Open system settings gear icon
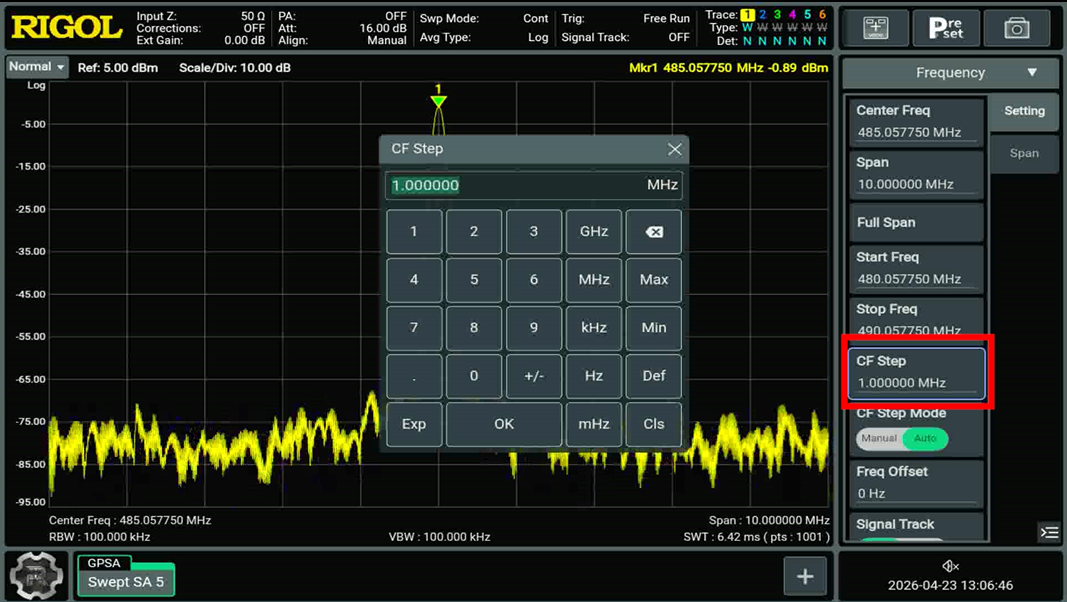This screenshot has height=602, width=1067. 36,576
